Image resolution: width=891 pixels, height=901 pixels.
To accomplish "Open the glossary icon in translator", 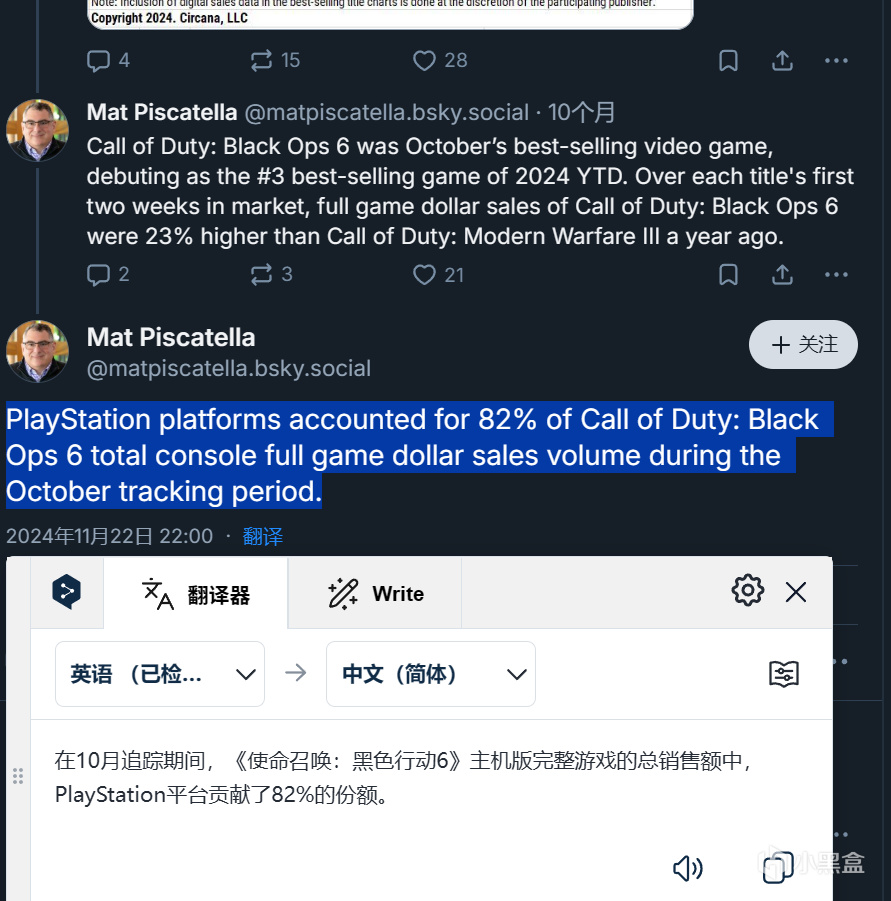I will coord(784,674).
